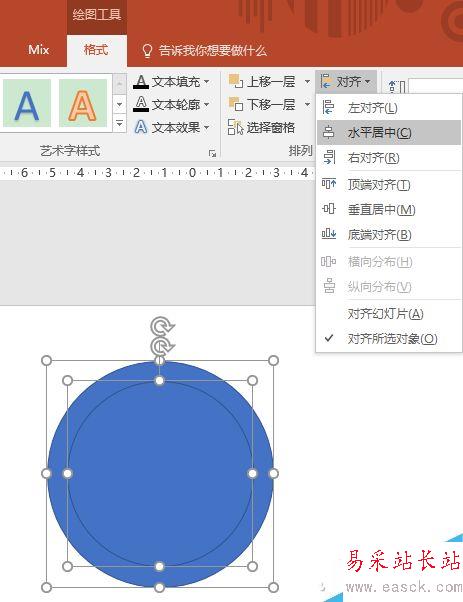This screenshot has height=602, width=463.
Task: Click the Bring Forward (上移一层) icon
Action: pos(235,81)
